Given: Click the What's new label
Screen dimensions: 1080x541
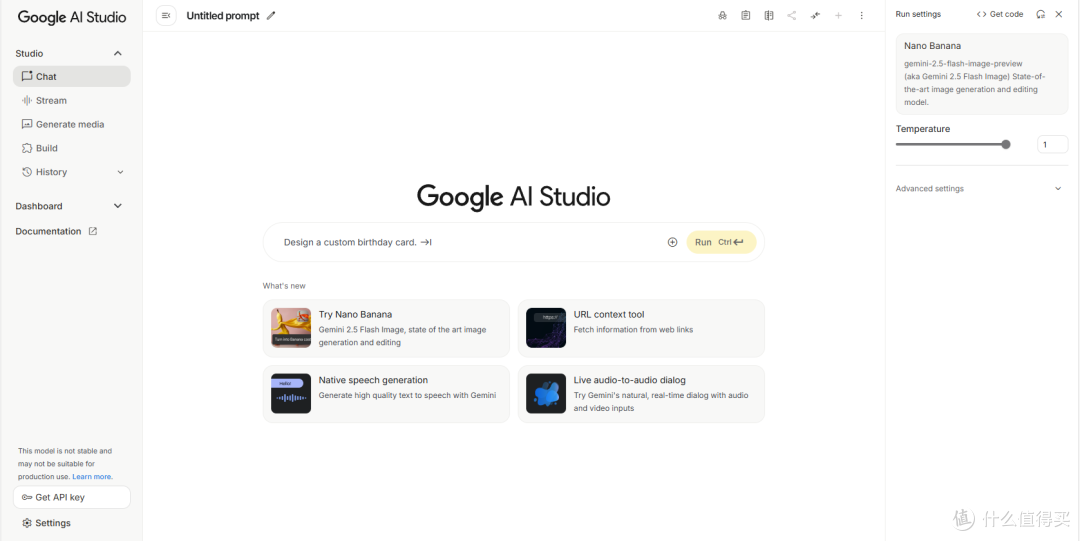Looking at the screenshot, I should click(284, 285).
